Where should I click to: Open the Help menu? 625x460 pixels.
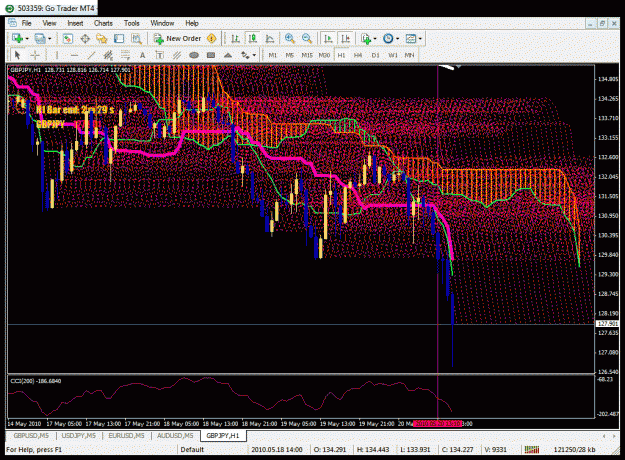pos(192,23)
